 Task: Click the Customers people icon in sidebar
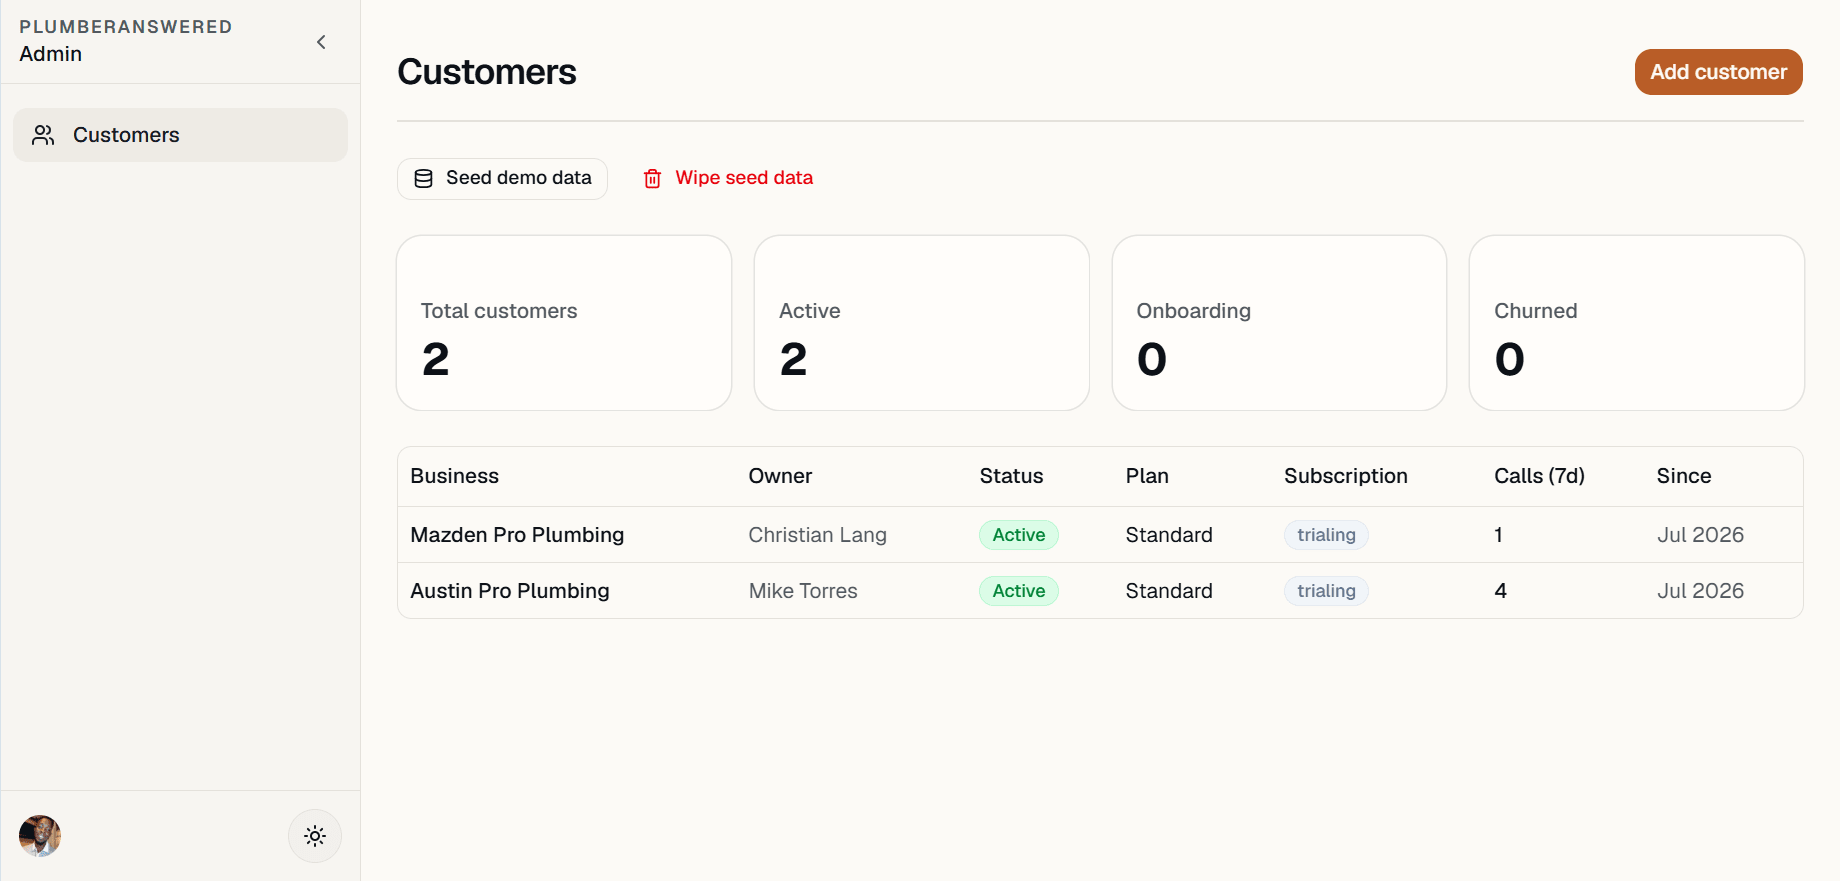43,135
